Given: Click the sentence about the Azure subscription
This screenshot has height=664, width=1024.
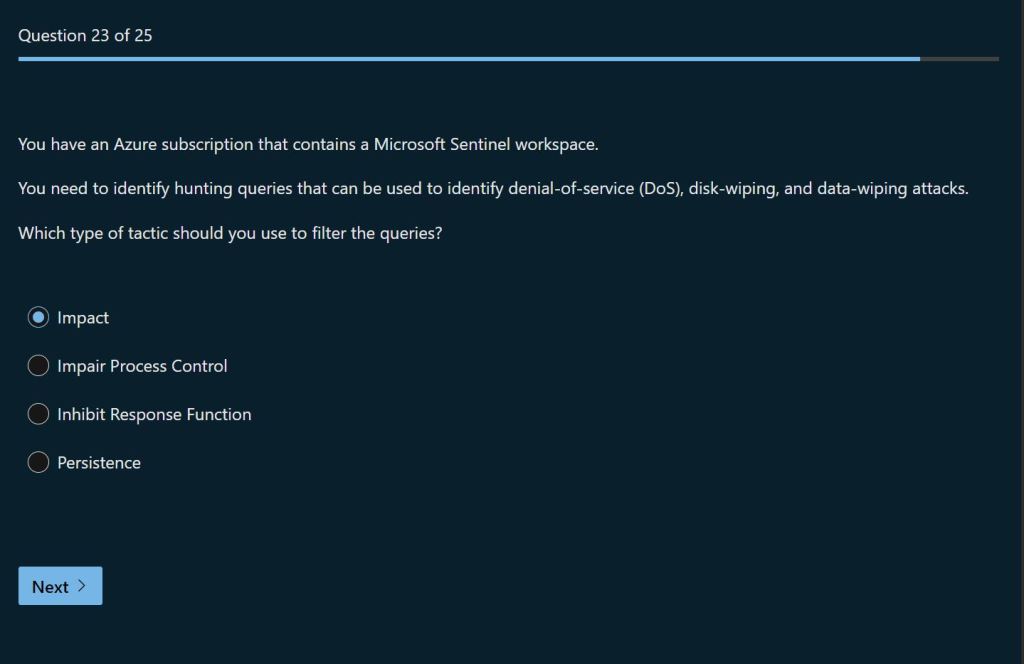Looking at the screenshot, I should click(x=308, y=144).
